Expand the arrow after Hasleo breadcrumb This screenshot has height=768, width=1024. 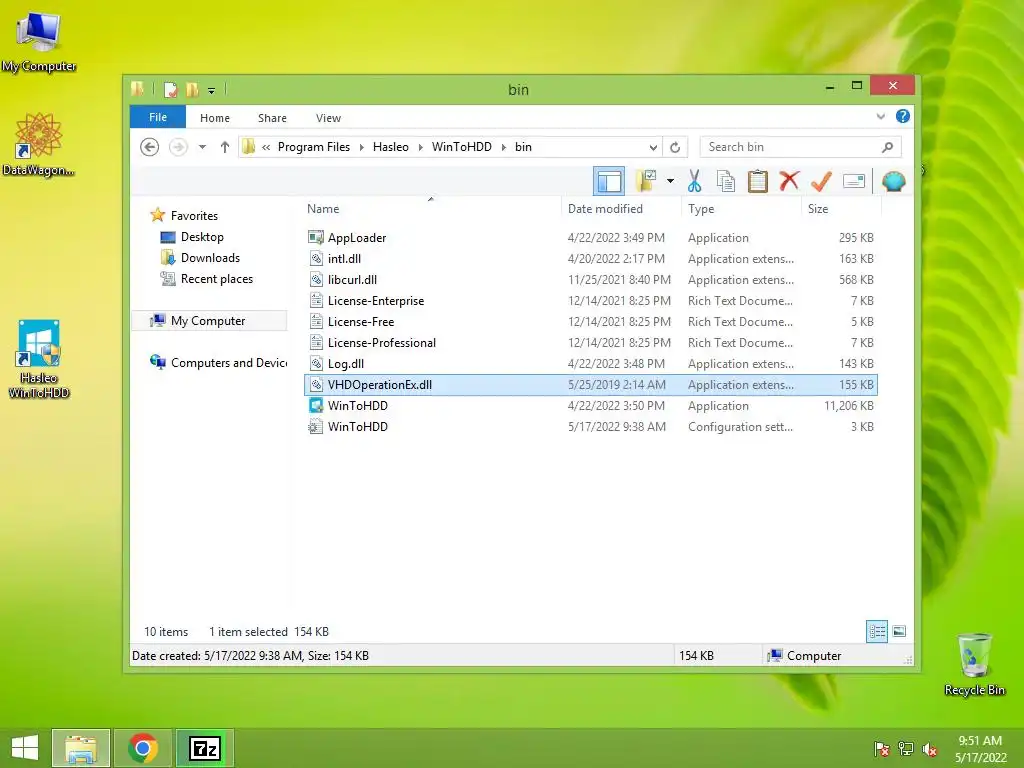pyautogui.click(x=421, y=147)
